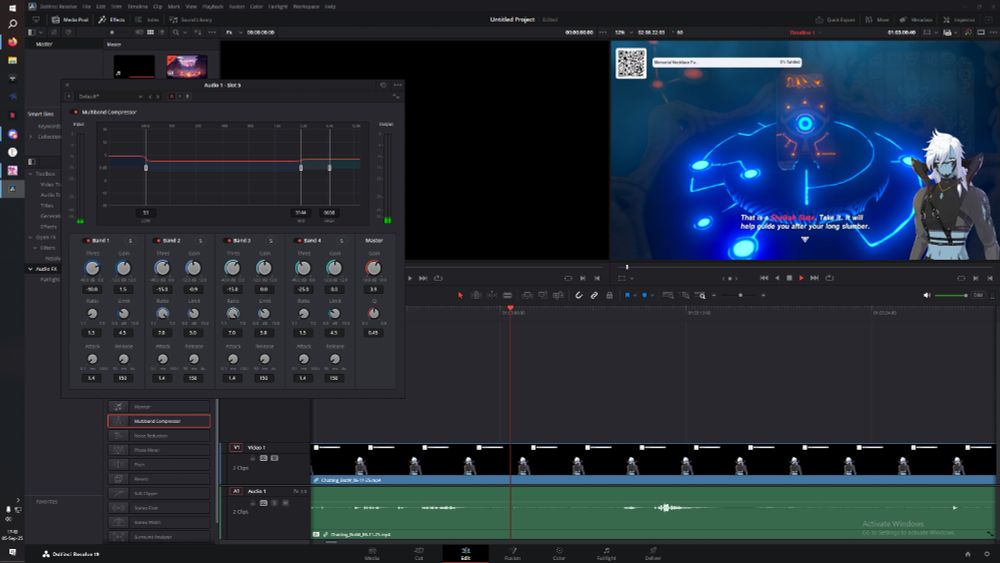Open the marker color dropdown arrow
The width and height of the screenshot is (1000, 563).
click(651, 295)
